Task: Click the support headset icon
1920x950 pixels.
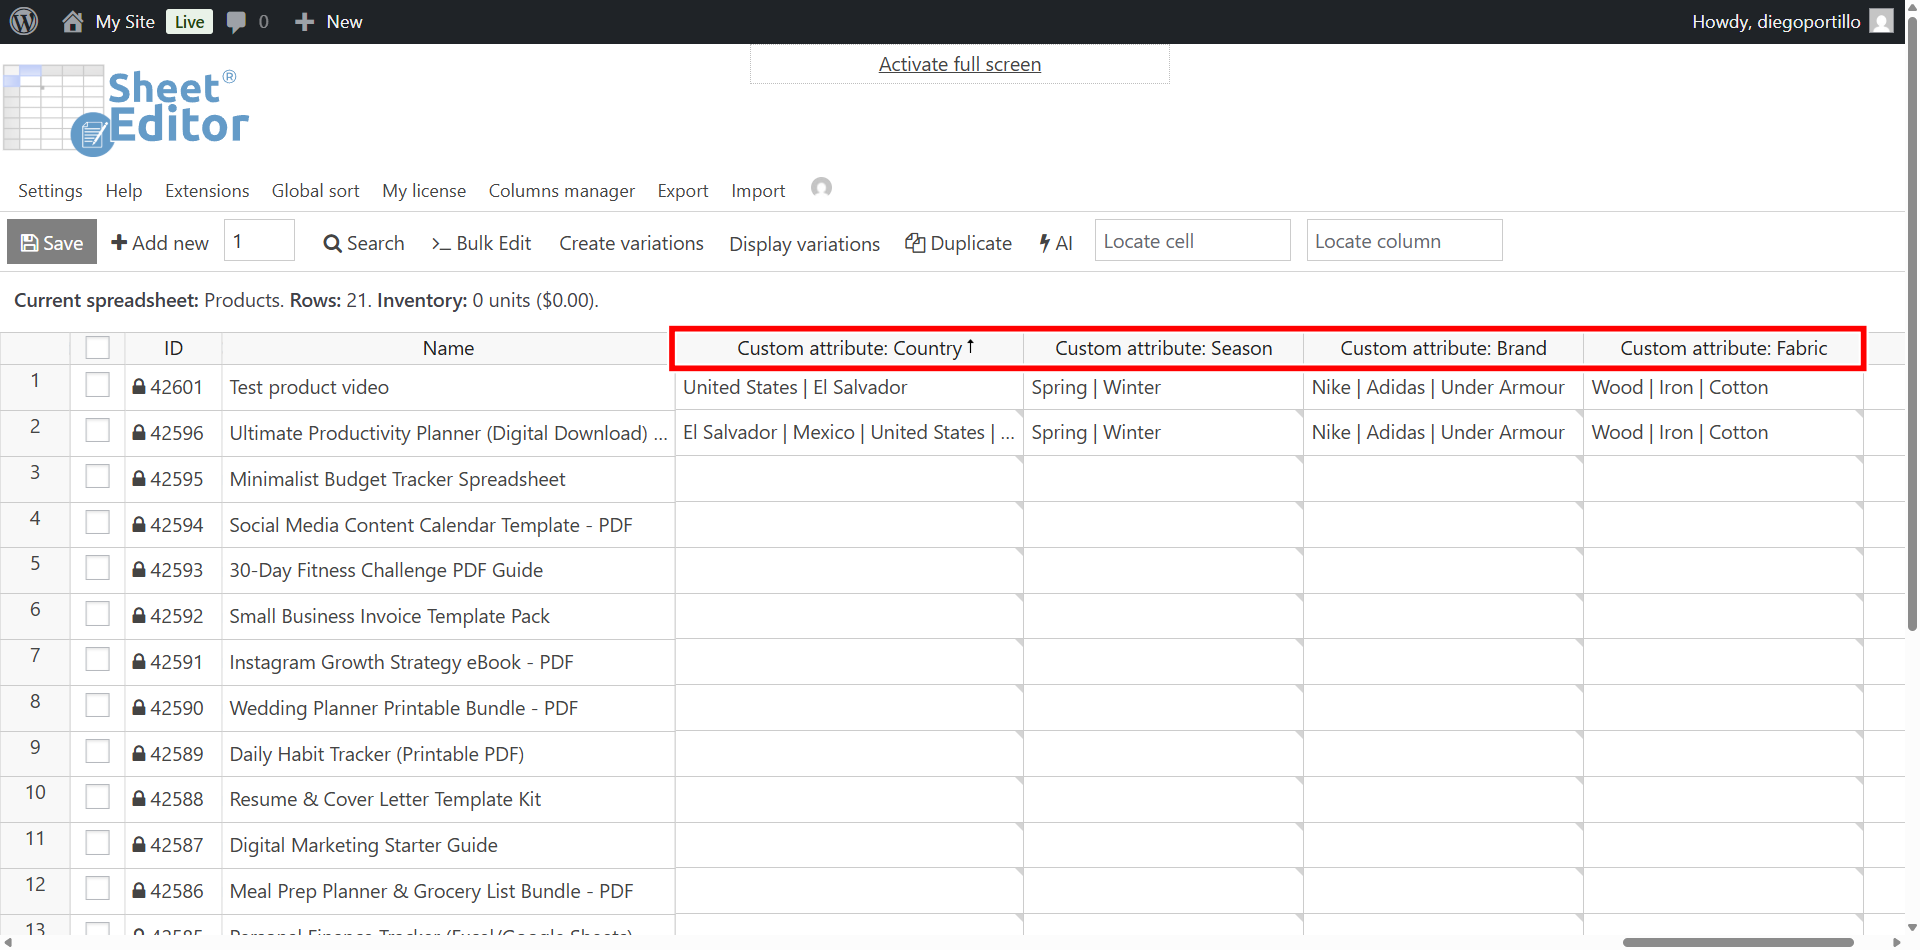Action: coord(821,188)
